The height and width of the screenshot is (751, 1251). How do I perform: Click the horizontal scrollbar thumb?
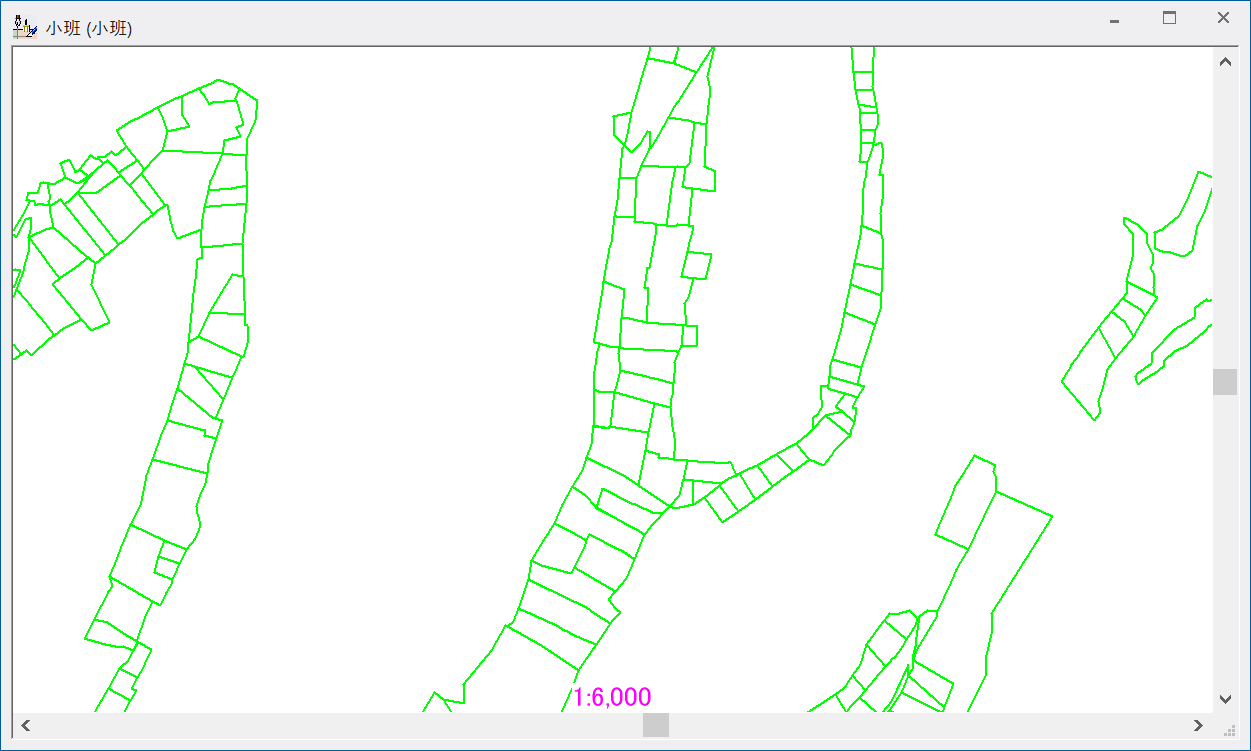(655, 725)
